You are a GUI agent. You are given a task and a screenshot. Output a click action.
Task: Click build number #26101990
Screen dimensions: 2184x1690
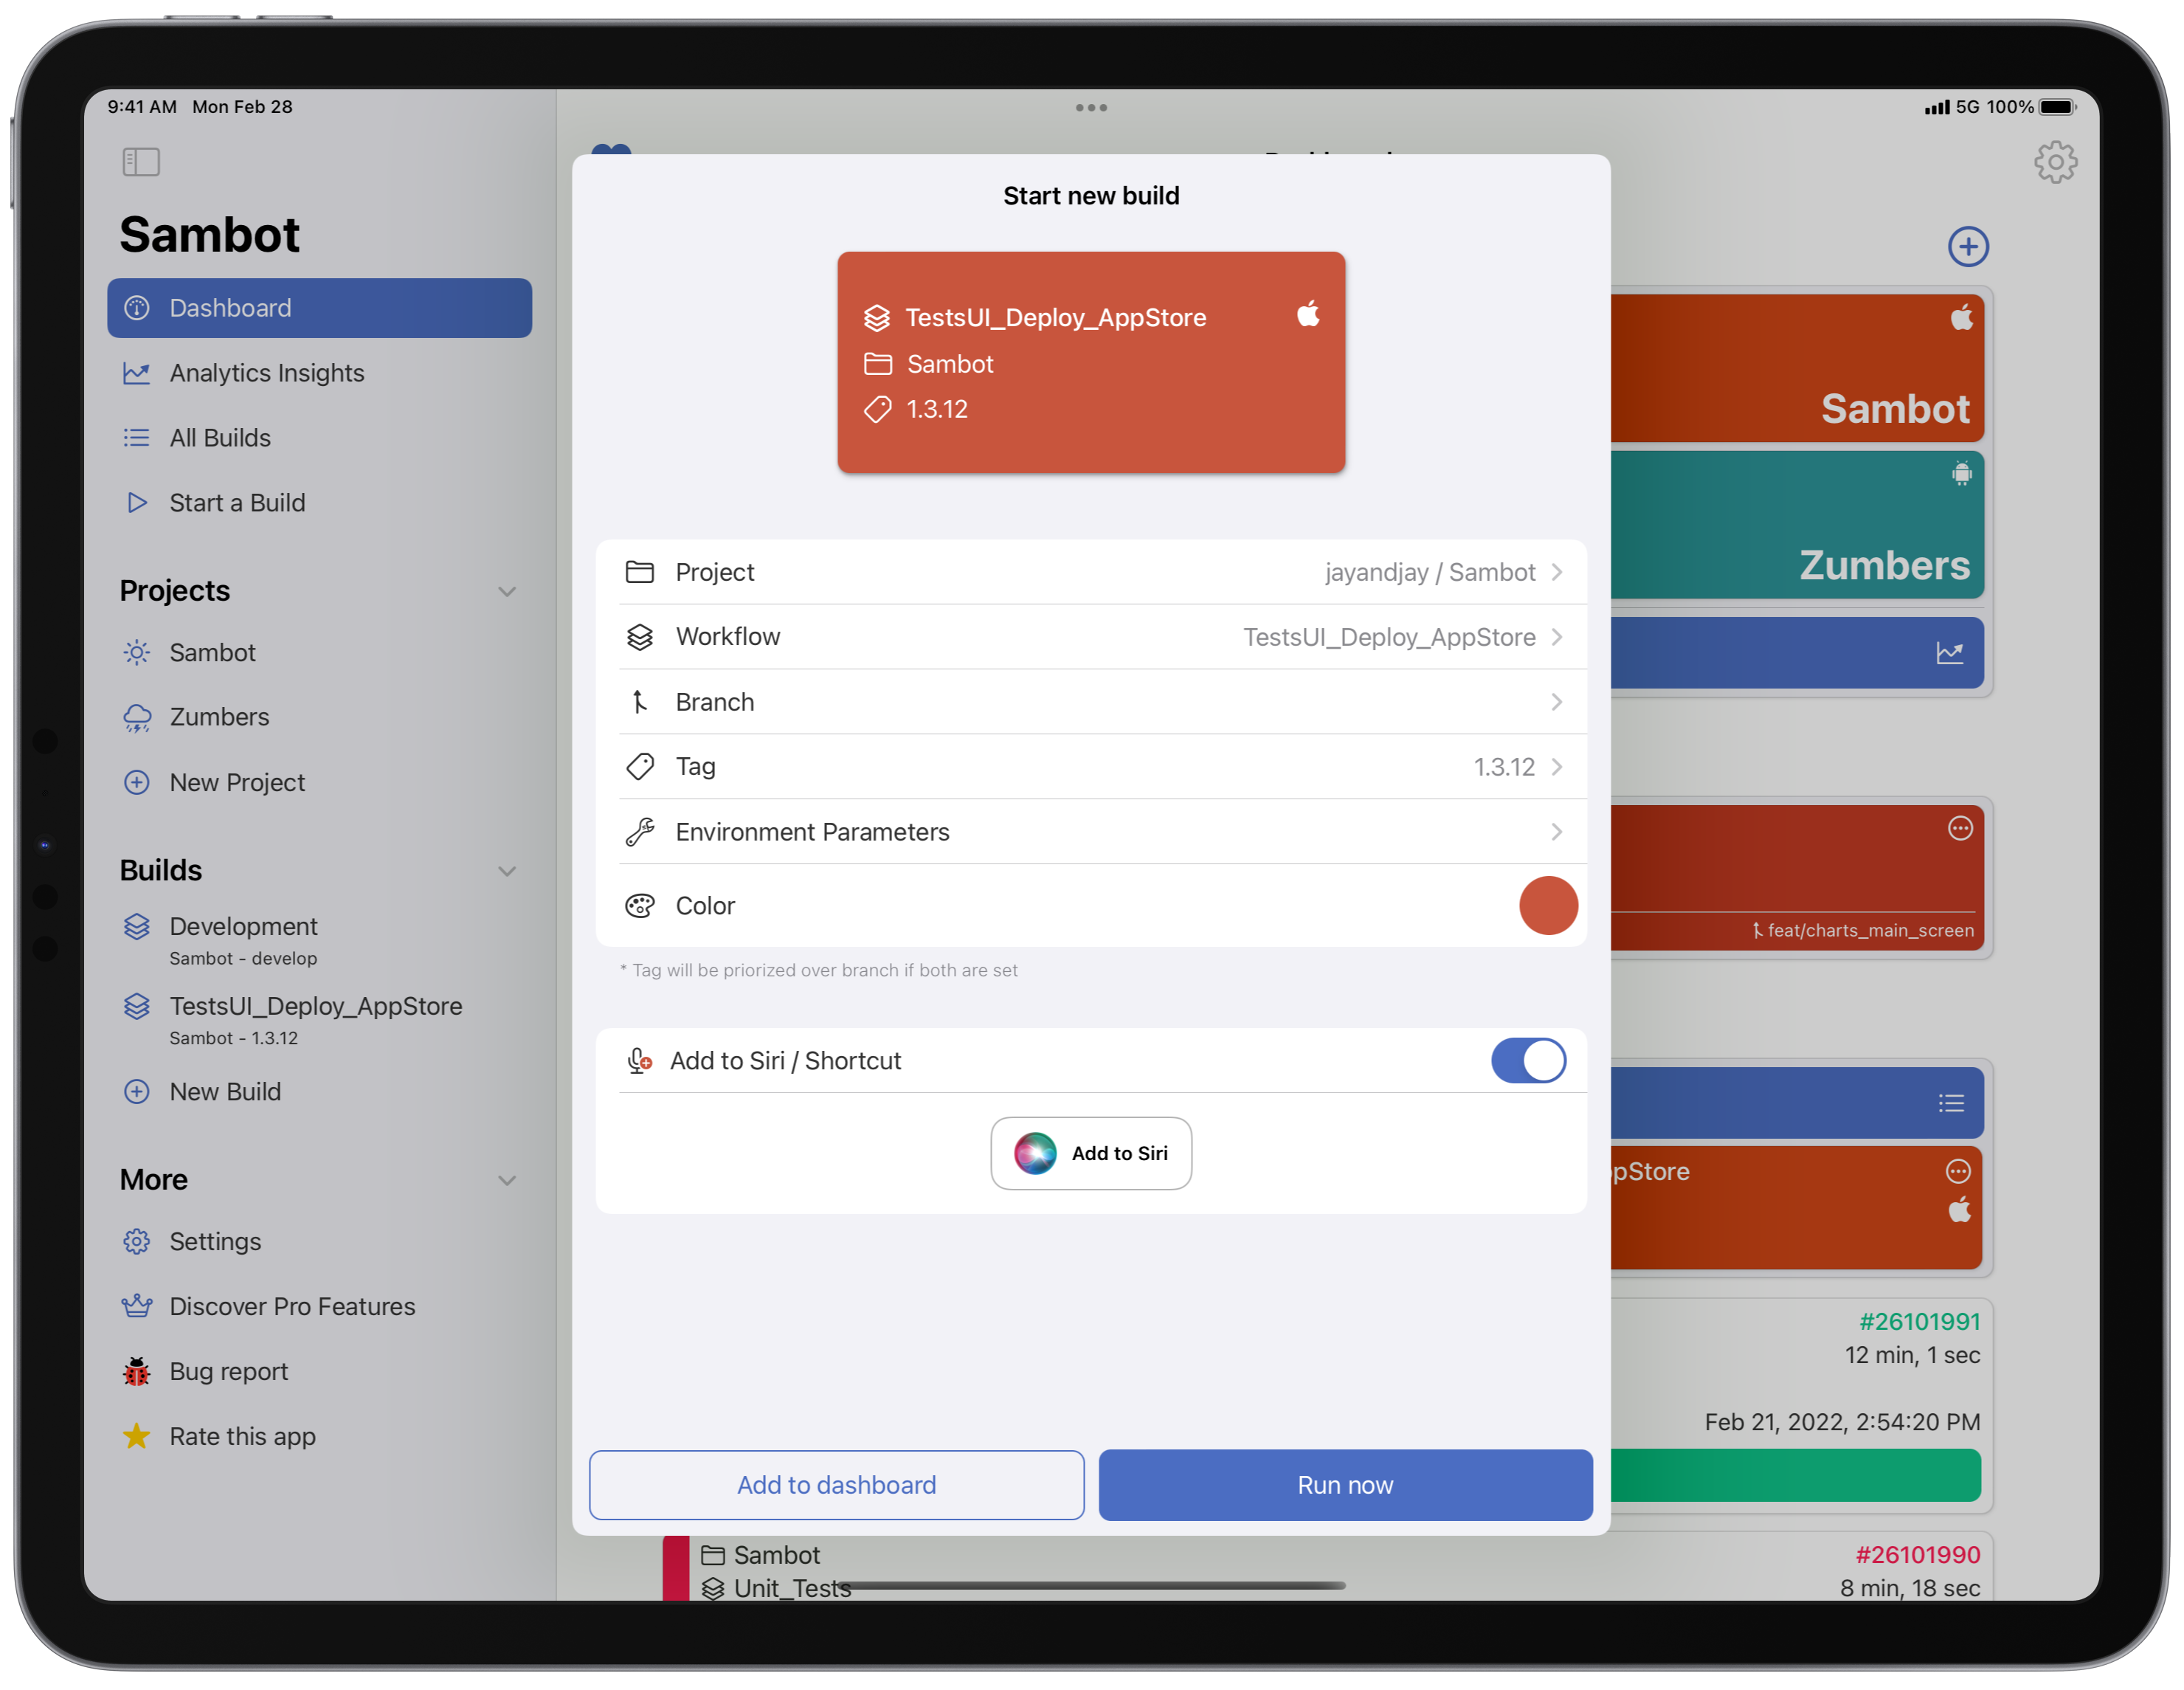tap(1917, 1555)
